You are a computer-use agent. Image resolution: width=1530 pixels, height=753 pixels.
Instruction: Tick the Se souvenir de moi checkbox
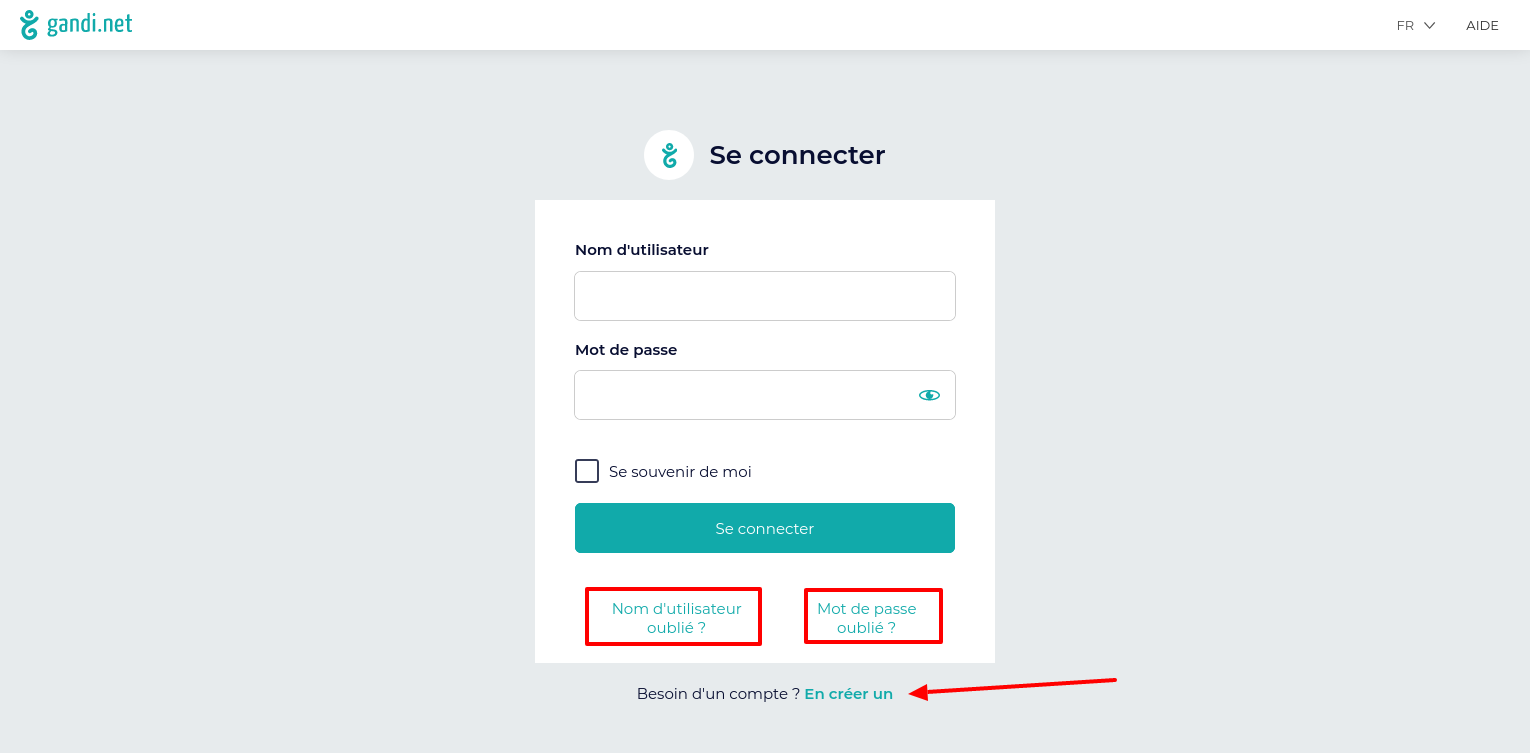[x=587, y=471]
